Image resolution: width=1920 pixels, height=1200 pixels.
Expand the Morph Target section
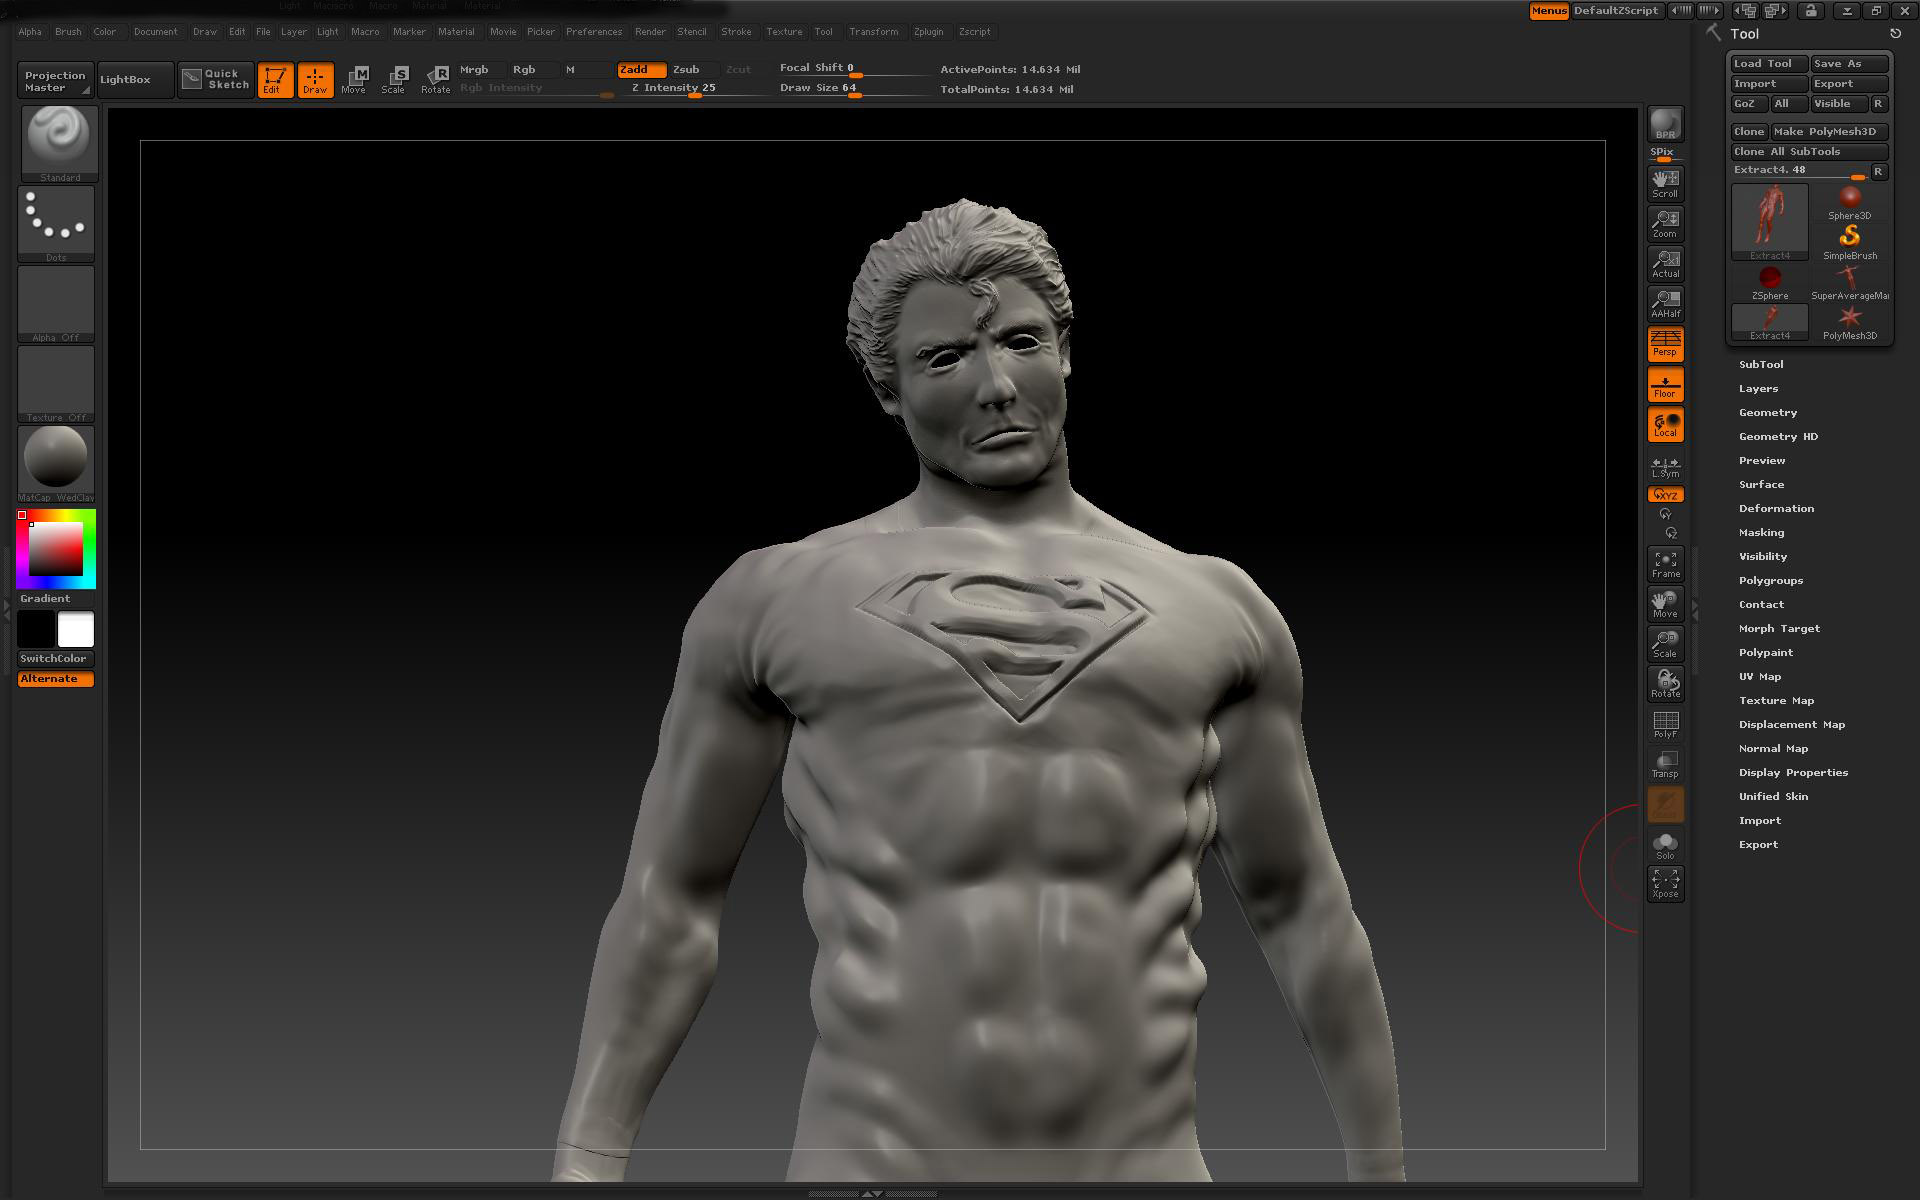click(x=1779, y=629)
